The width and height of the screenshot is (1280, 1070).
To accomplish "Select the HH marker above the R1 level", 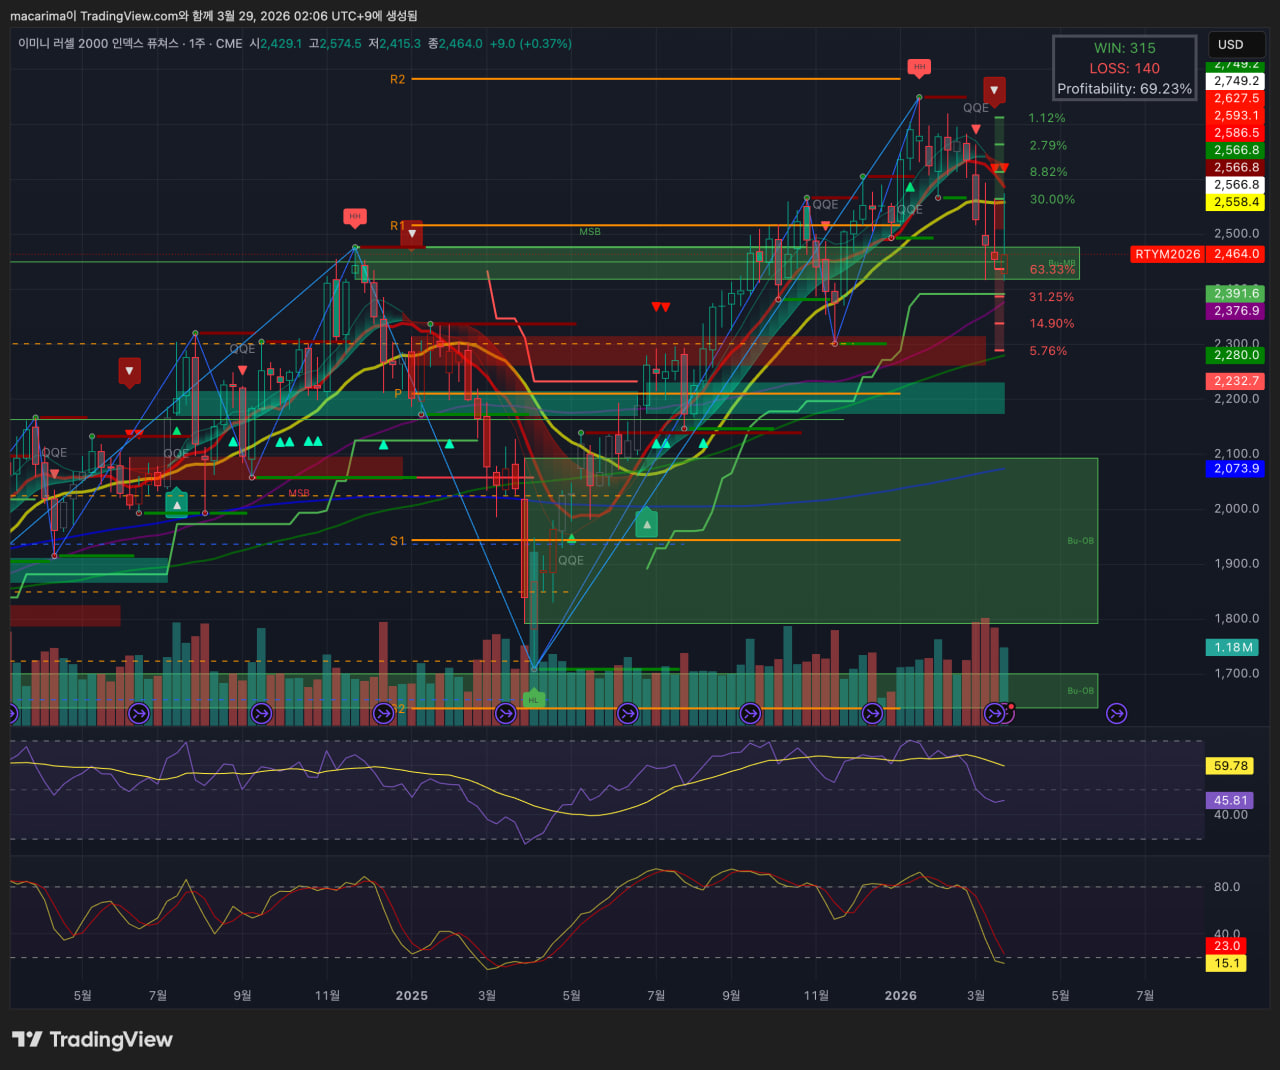I will (x=354, y=217).
